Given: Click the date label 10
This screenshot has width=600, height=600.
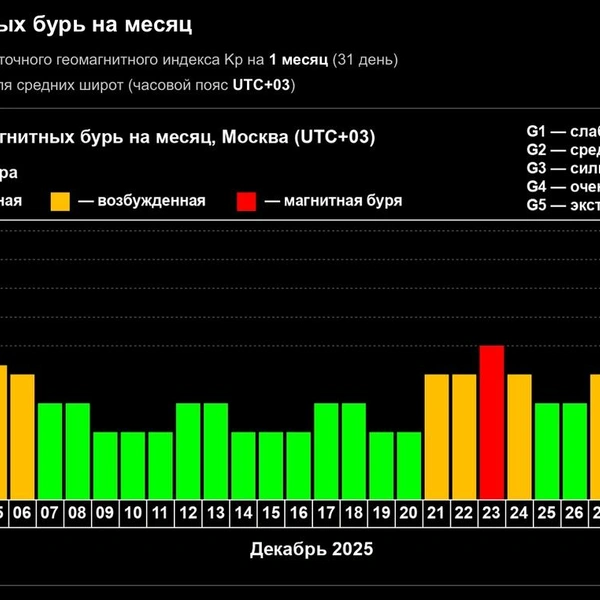Looking at the screenshot, I should 133,513.
